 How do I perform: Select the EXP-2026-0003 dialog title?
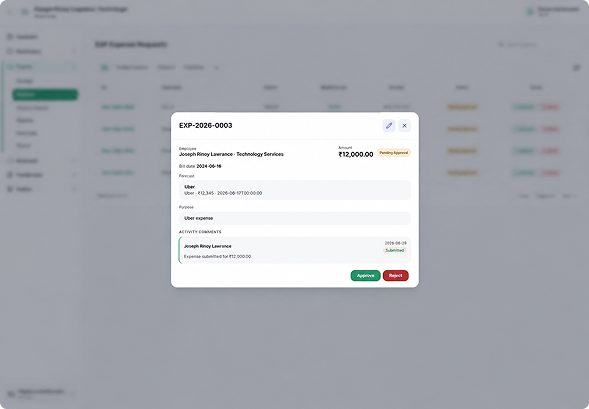point(205,125)
